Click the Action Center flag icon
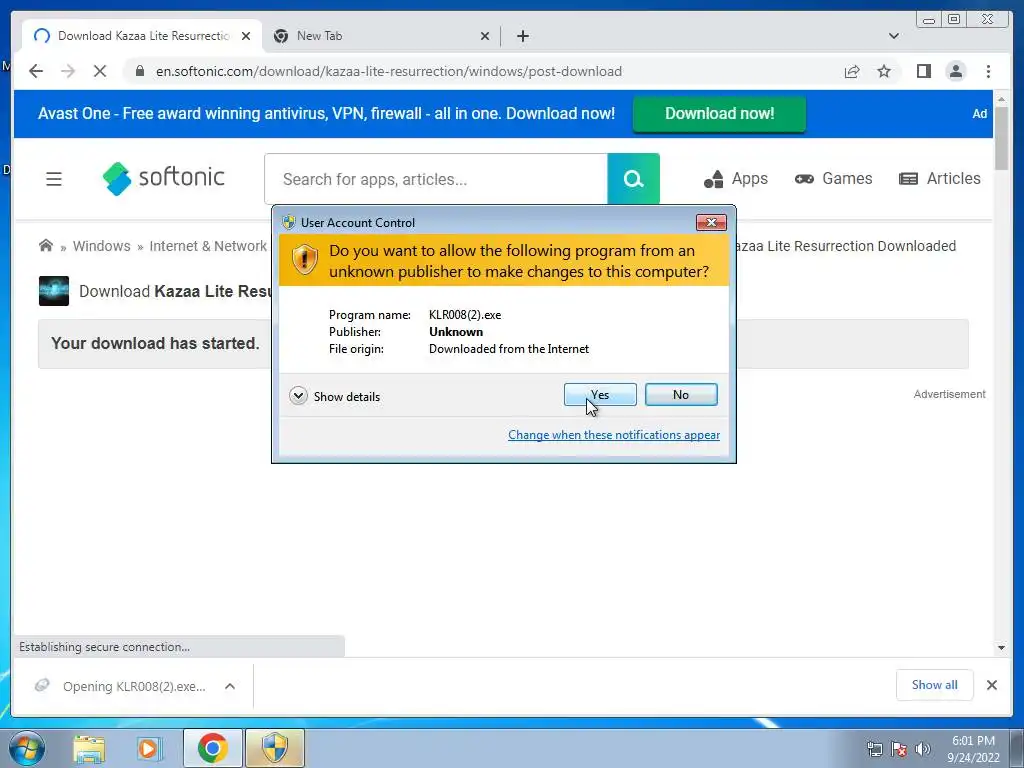Screen dimensions: 1024x768 click(899, 749)
